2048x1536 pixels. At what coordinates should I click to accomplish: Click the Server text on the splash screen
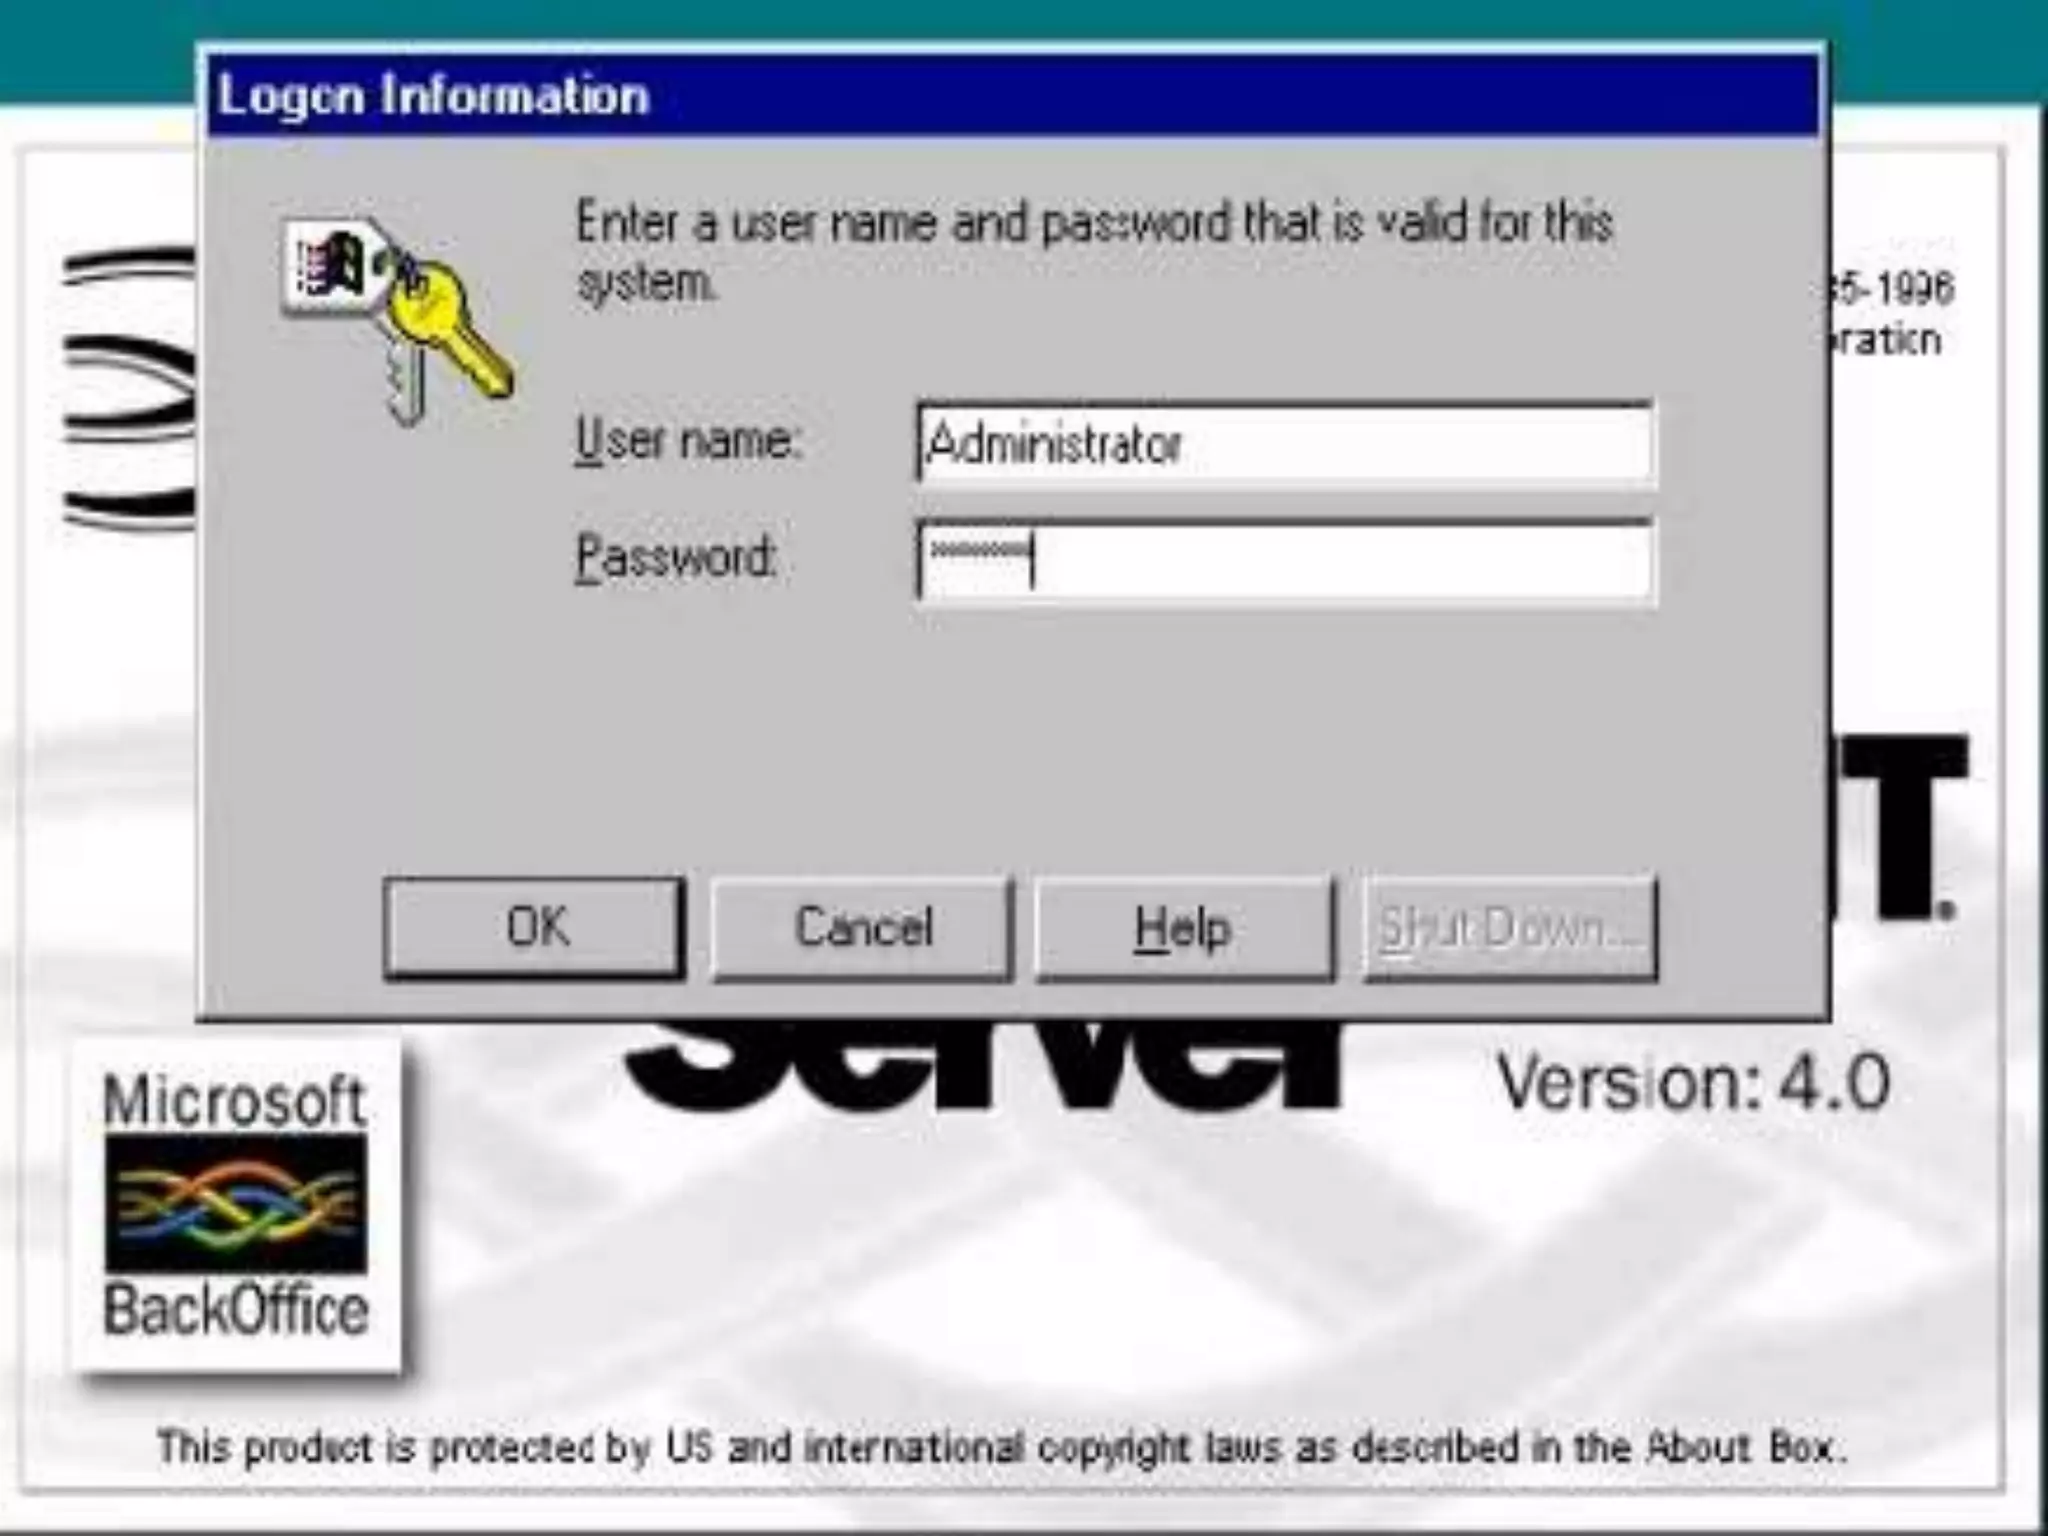(985, 1065)
